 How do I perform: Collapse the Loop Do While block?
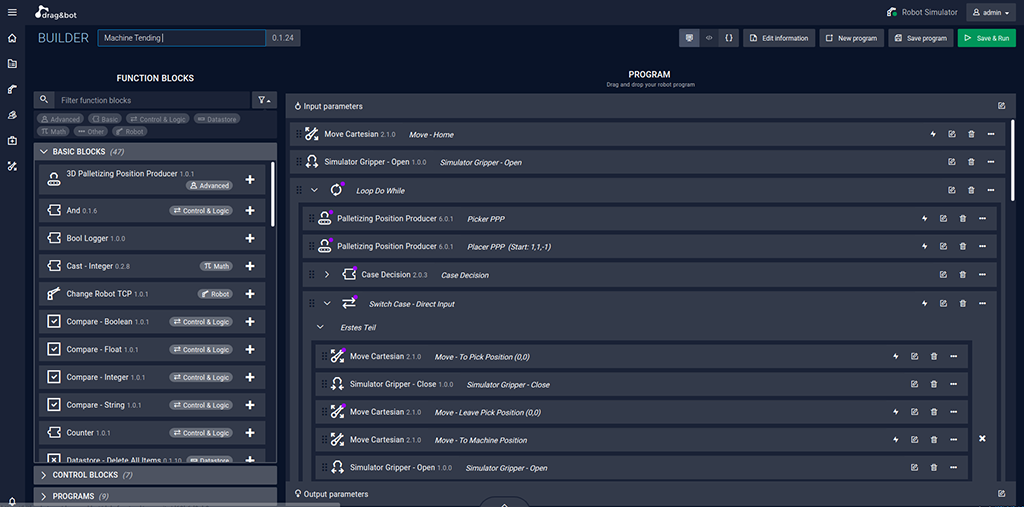(314, 190)
